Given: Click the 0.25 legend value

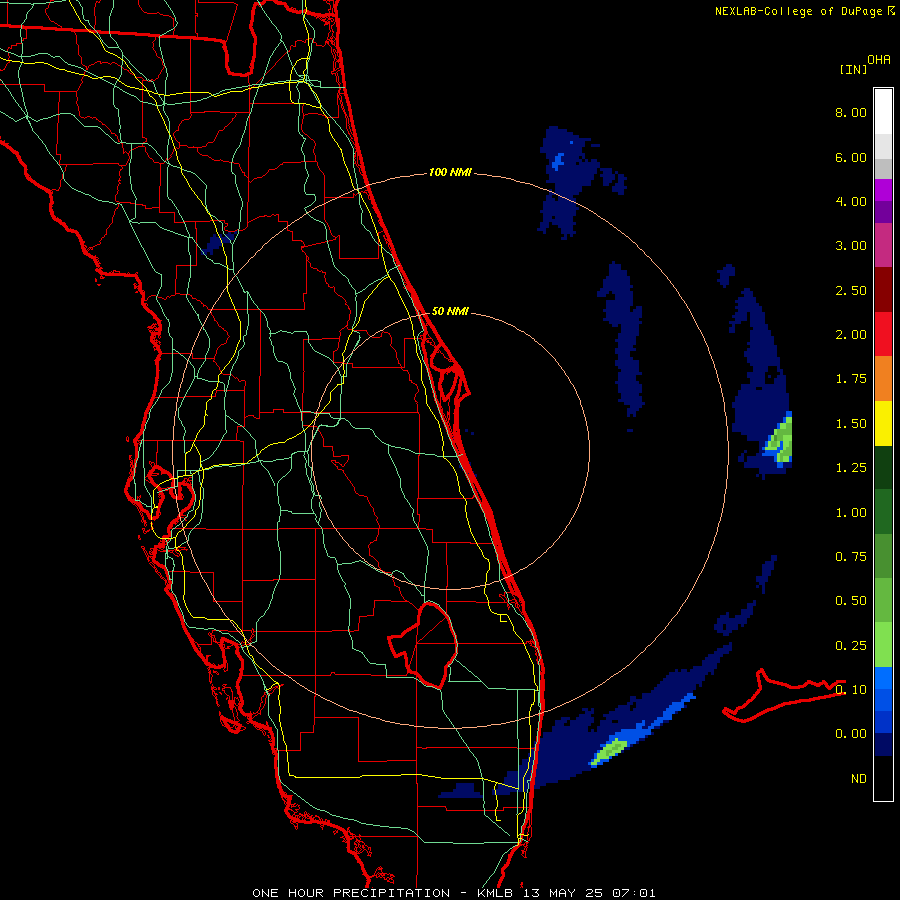Looking at the screenshot, I should pyautogui.click(x=850, y=646).
